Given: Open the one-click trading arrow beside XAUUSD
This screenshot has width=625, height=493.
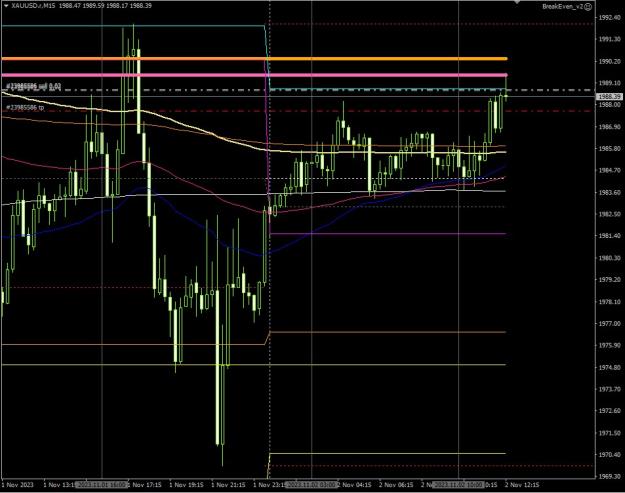Looking at the screenshot, I should click(x=6, y=6).
